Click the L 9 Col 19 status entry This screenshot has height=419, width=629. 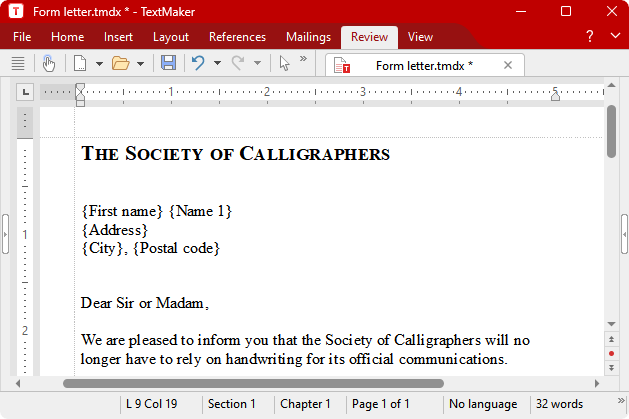(x=152, y=404)
